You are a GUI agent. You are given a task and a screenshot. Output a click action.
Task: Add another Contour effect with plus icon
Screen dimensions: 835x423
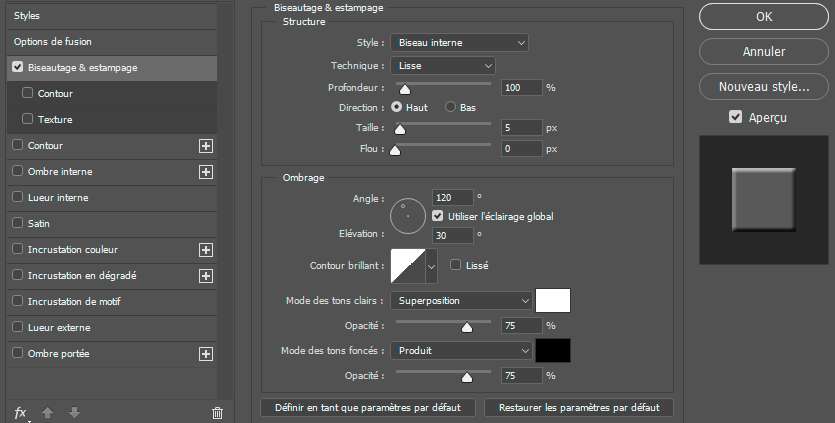click(x=206, y=146)
